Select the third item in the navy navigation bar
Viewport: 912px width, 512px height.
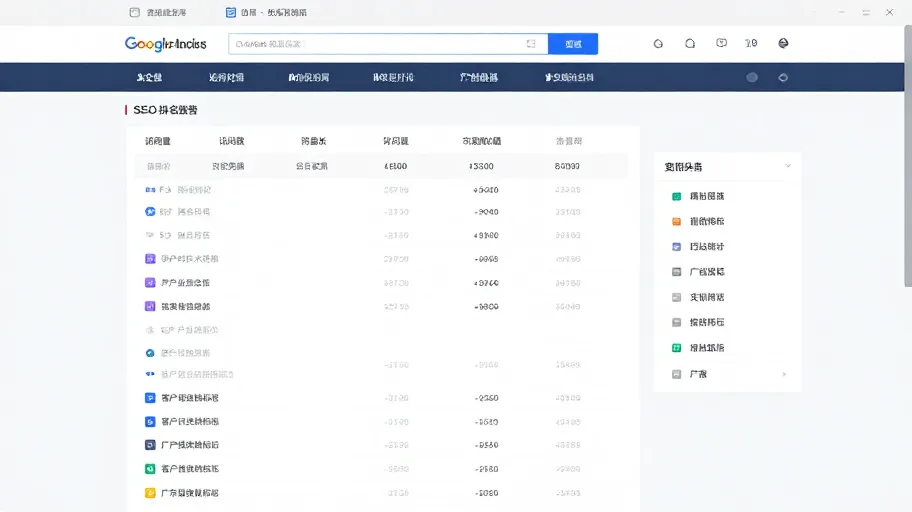point(309,77)
